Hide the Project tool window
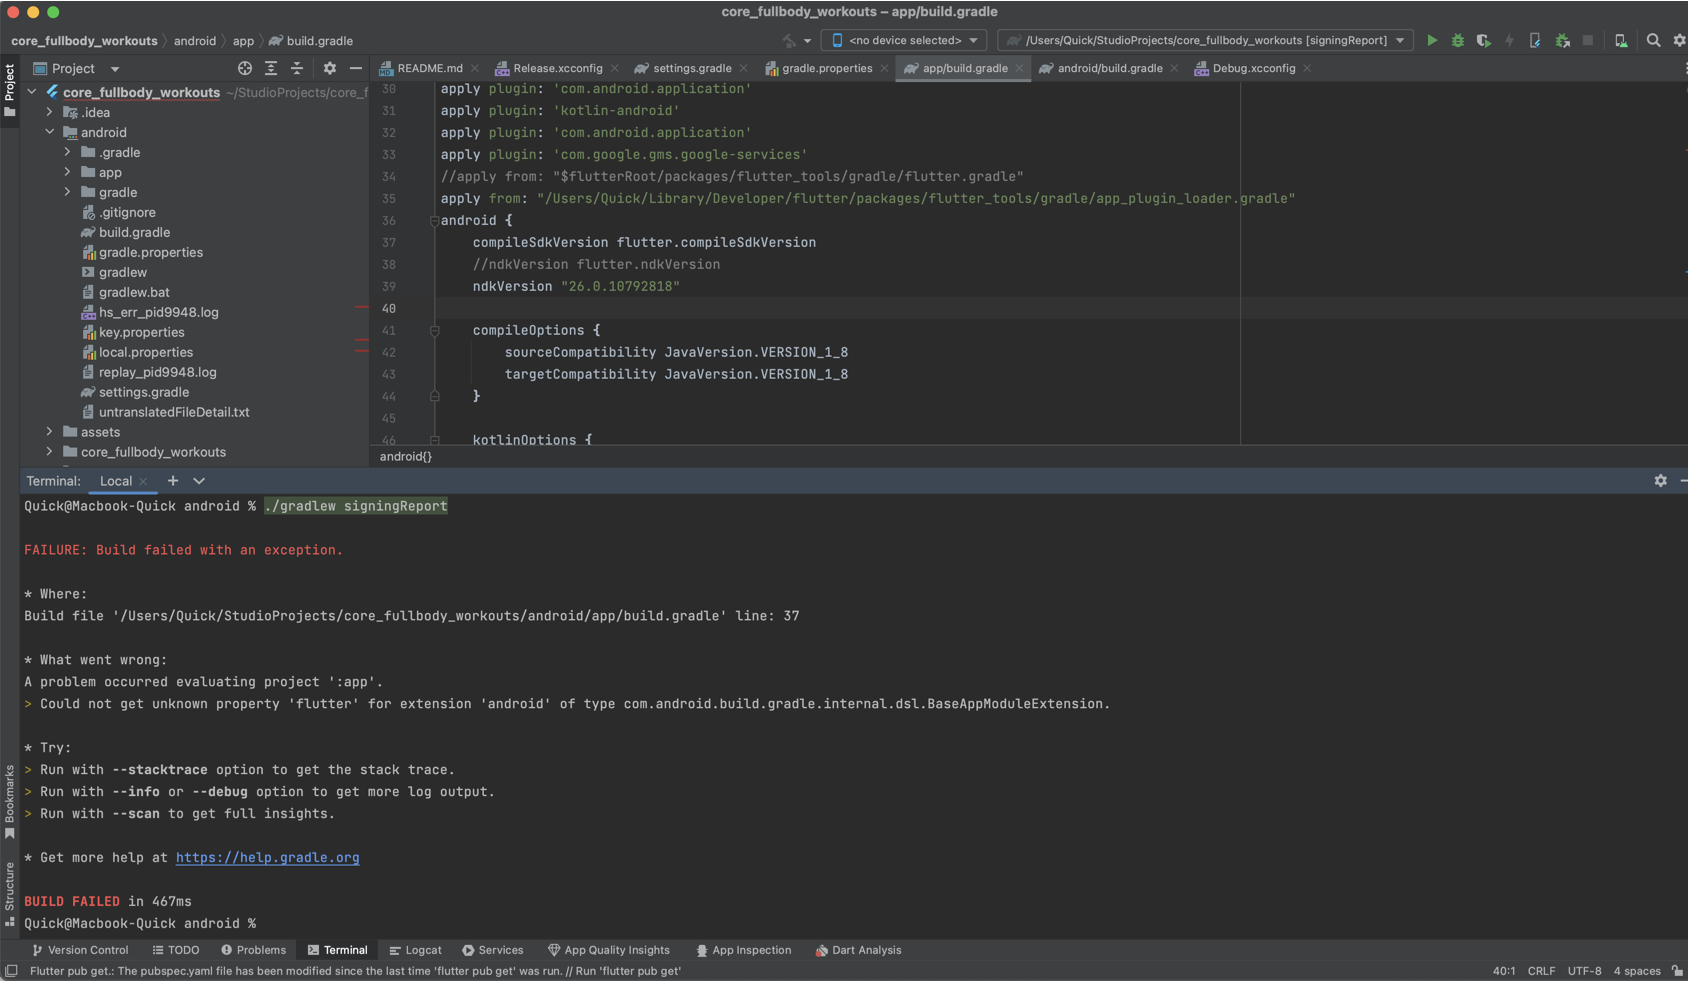The image size is (1689, 981). tap(356, 68)
